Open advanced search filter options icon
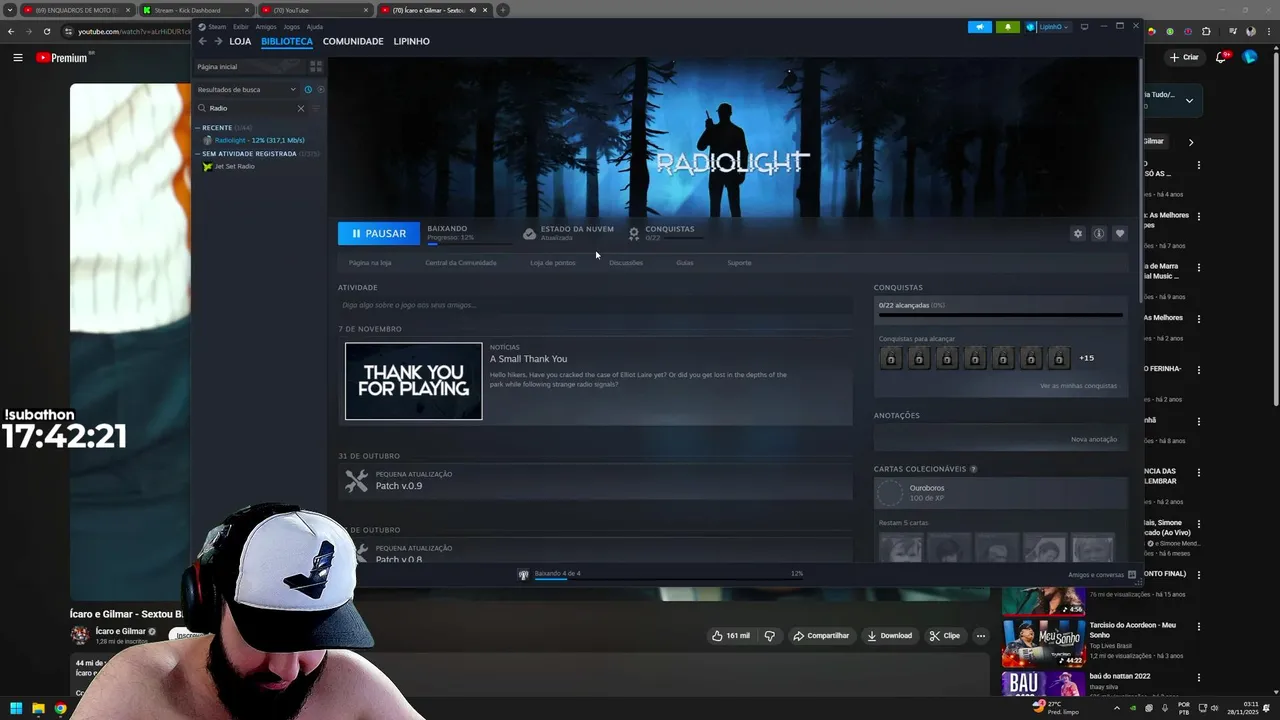 click(316, 108)
